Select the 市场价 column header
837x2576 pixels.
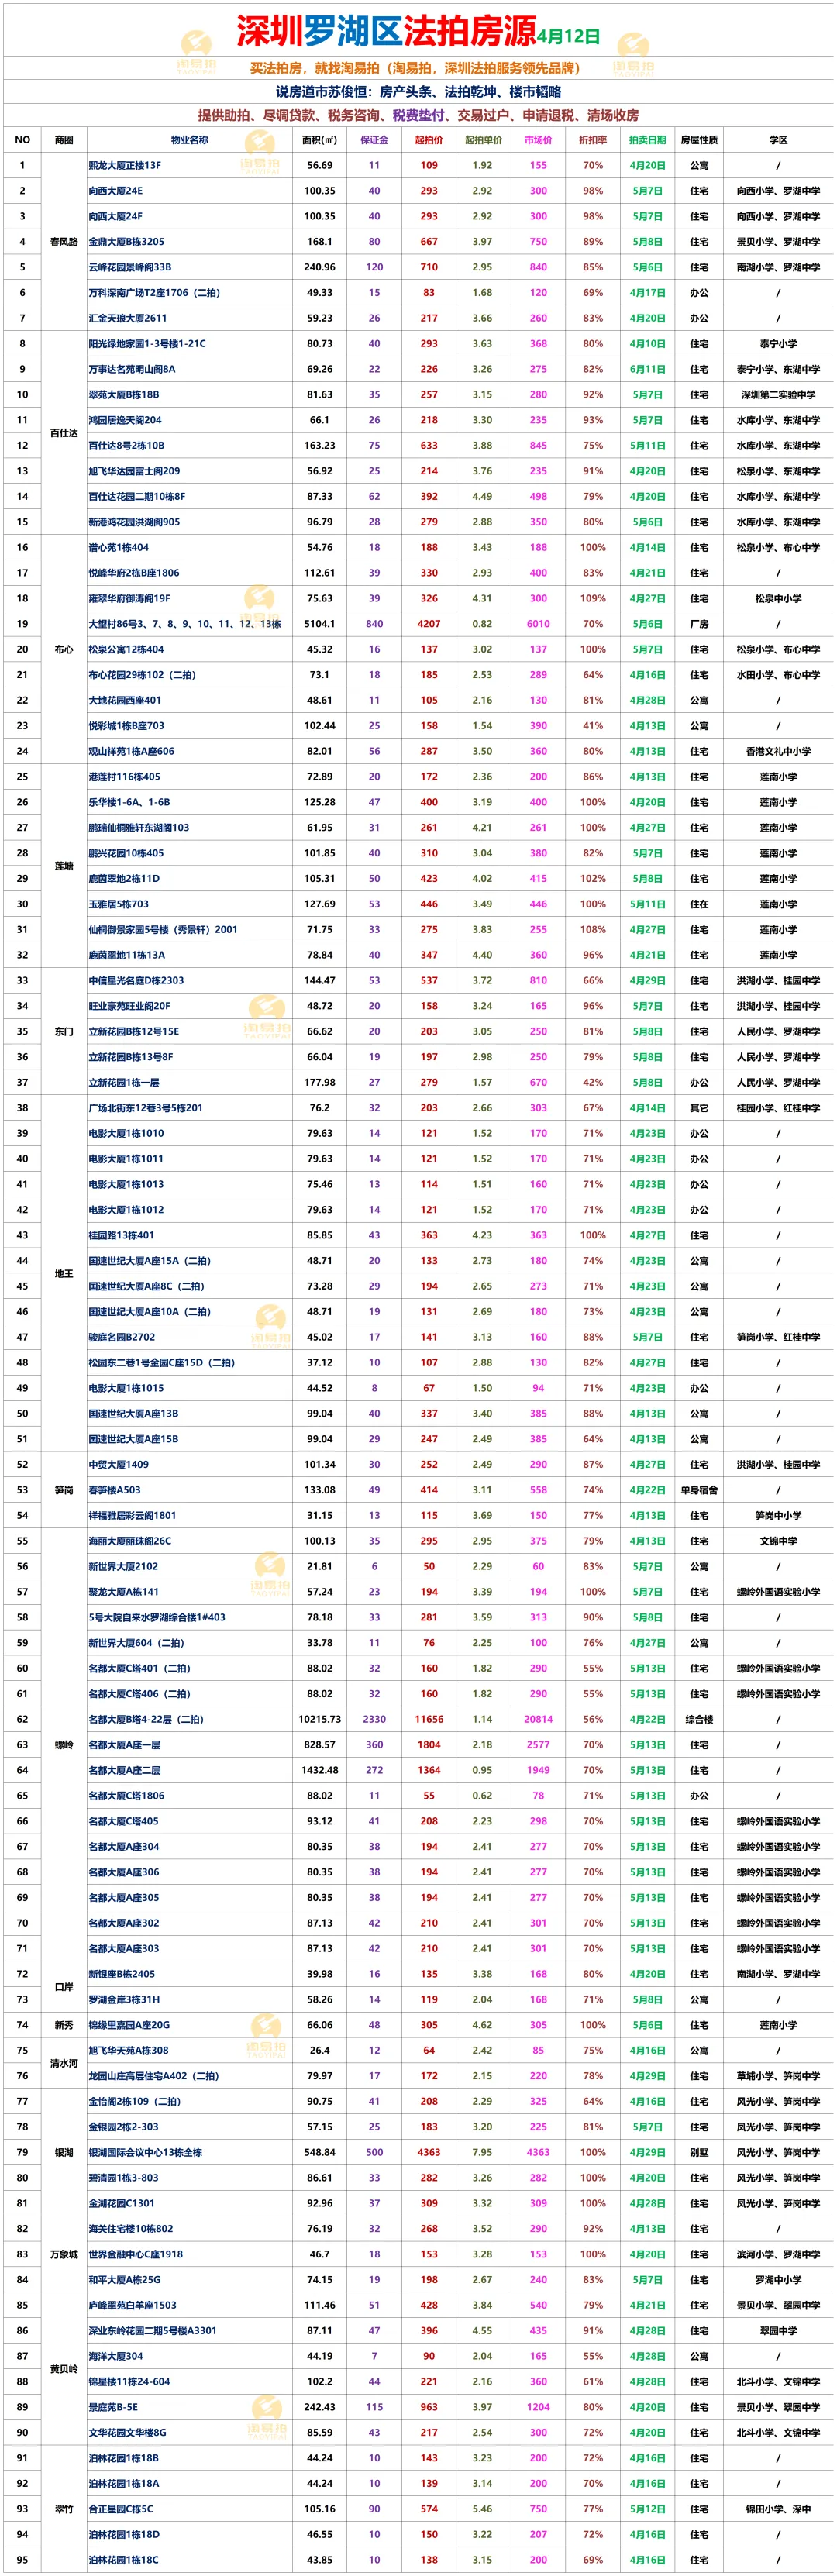coord(538,140)
